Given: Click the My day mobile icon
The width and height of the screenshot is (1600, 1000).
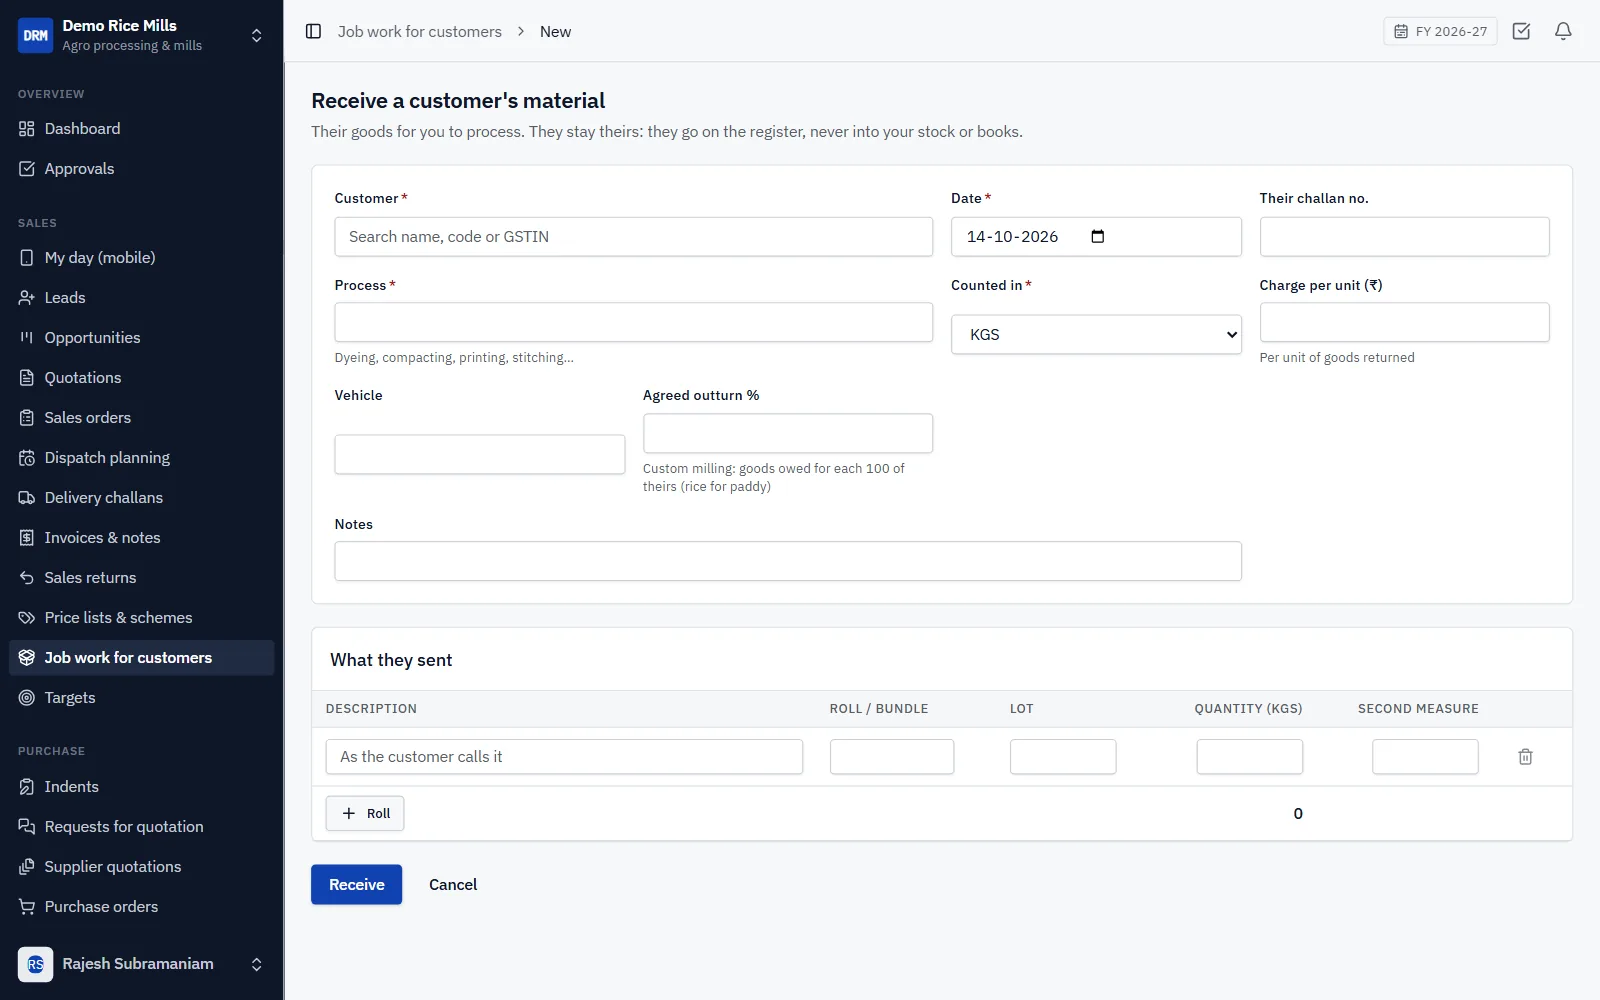Looking at the screenshot, I should point(27,258).
